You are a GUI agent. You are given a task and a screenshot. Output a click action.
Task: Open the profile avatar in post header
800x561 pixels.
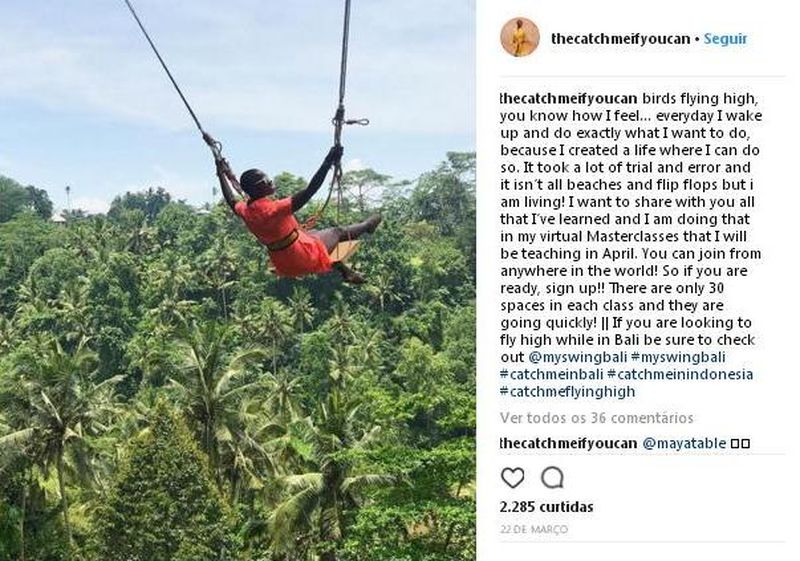pyautogui.click(x=519, y=38)
